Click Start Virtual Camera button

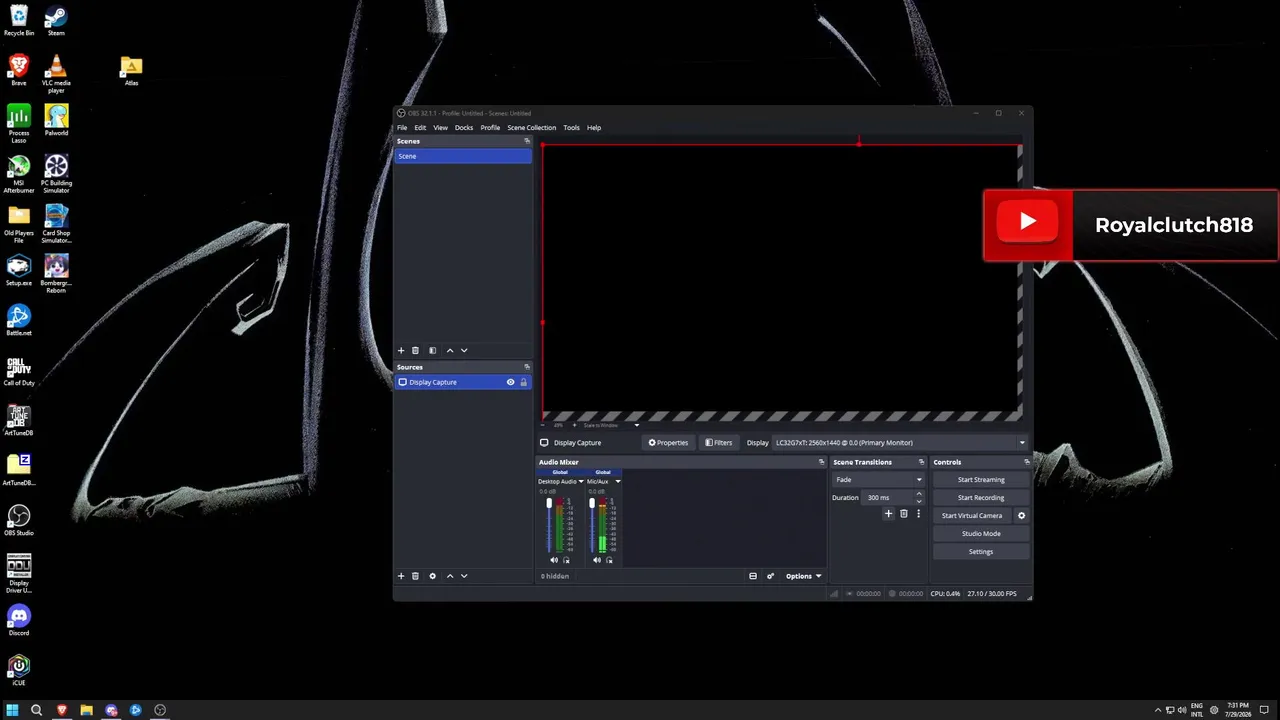point(972,516)
